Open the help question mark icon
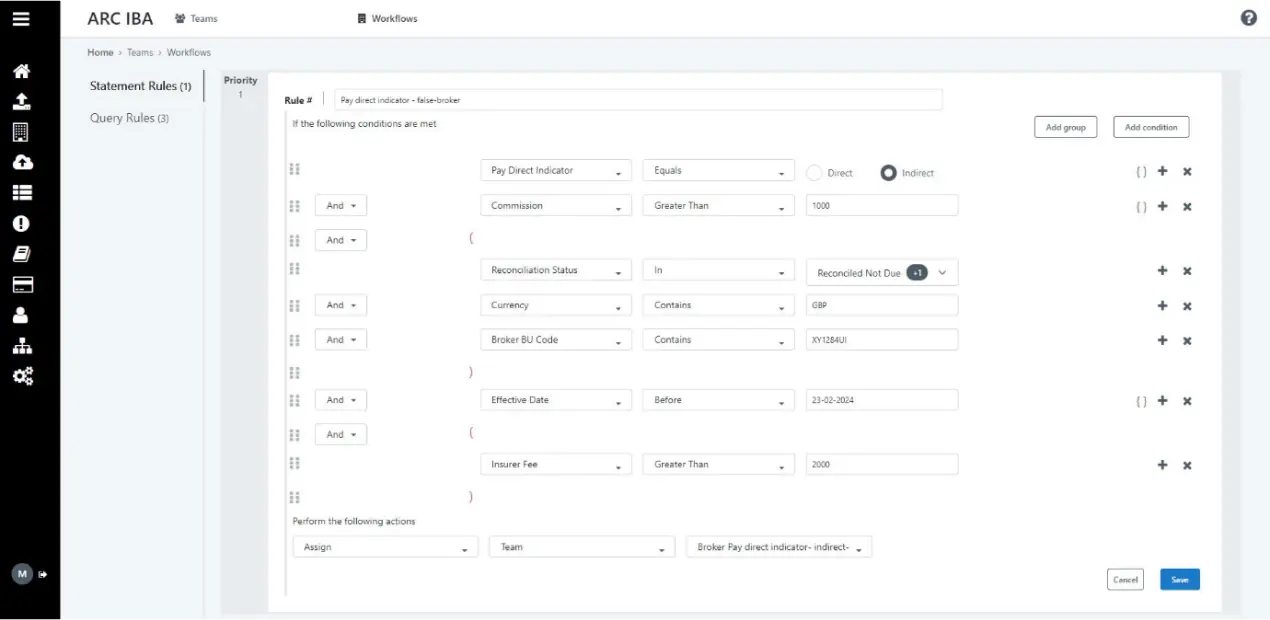The width and height of the screenshot is (1270, 620). [1248, 17]
